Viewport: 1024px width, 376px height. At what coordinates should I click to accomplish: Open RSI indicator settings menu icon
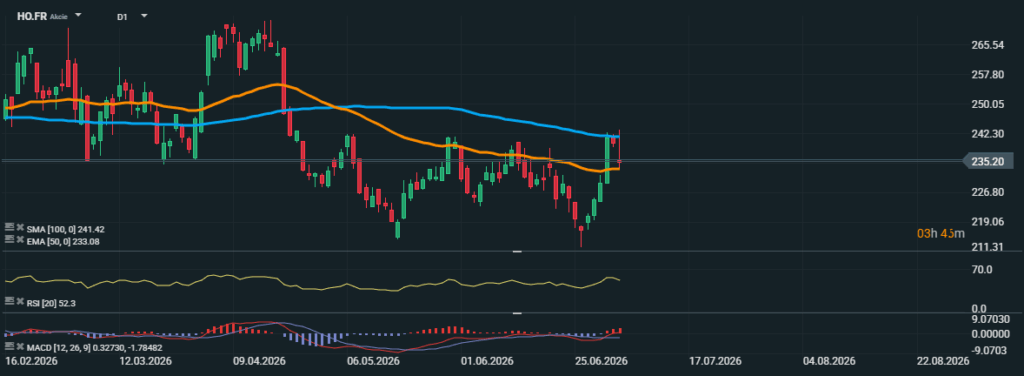pos(9,301)
